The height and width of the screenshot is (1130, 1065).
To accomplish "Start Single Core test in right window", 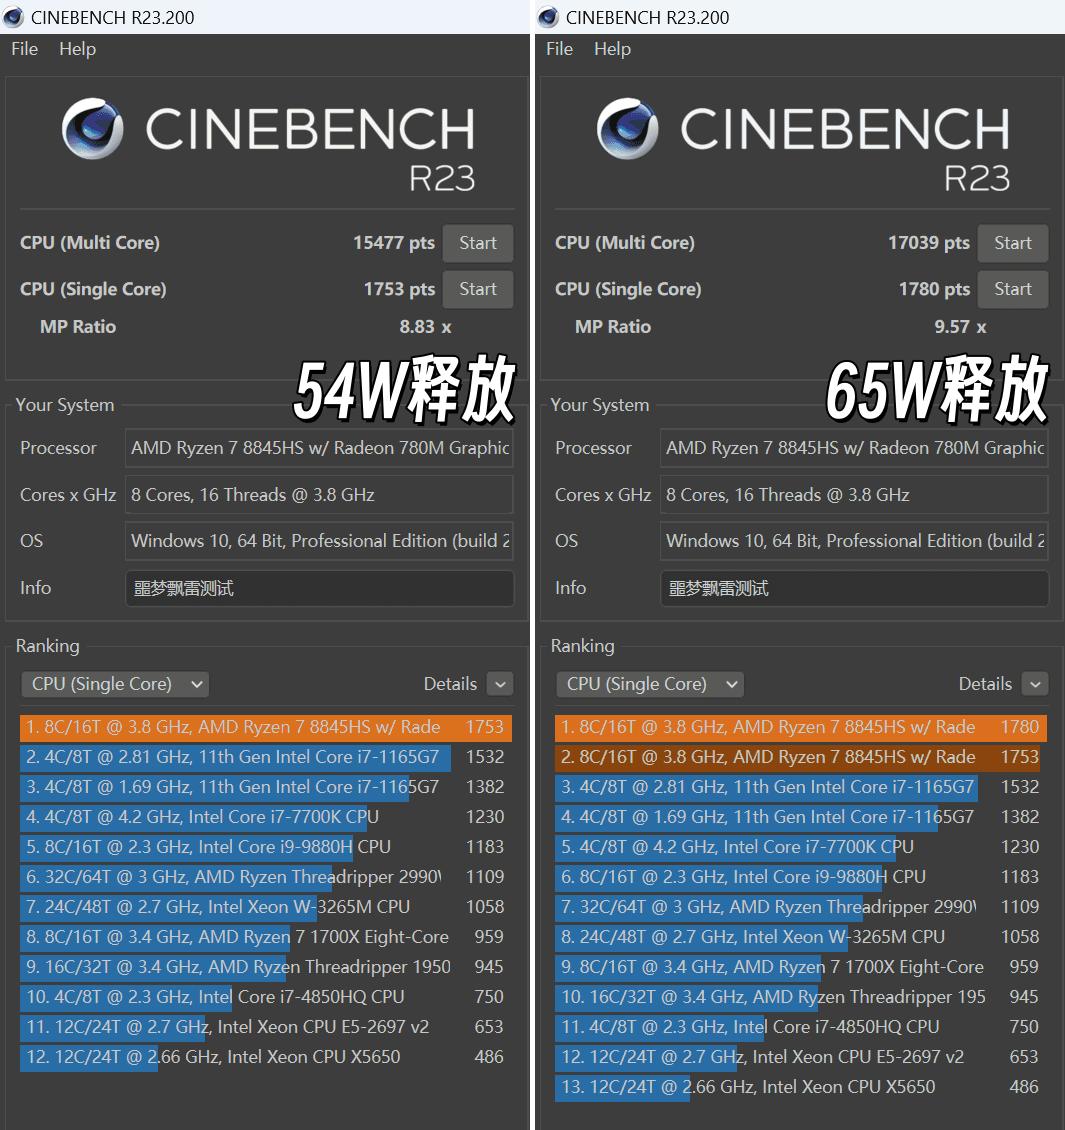I will click(1012, 289).
